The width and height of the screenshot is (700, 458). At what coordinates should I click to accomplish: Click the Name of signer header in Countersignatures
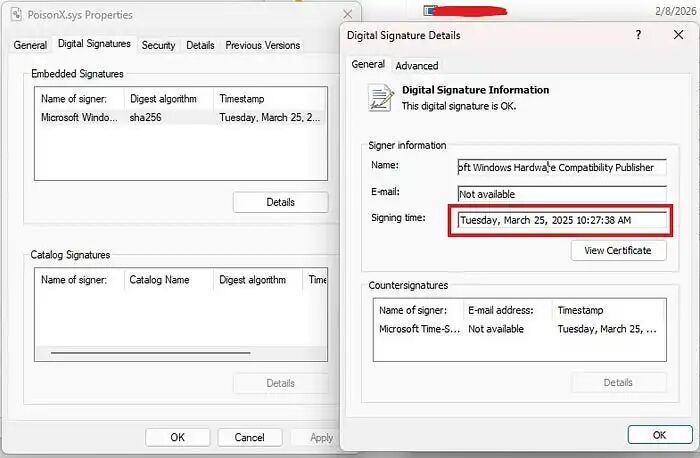[418, 310]
